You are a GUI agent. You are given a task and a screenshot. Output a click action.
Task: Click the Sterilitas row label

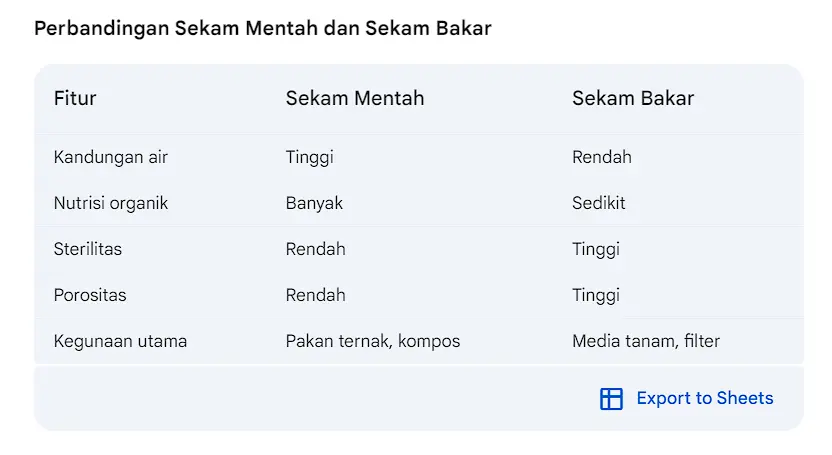[x=88, y=249]
